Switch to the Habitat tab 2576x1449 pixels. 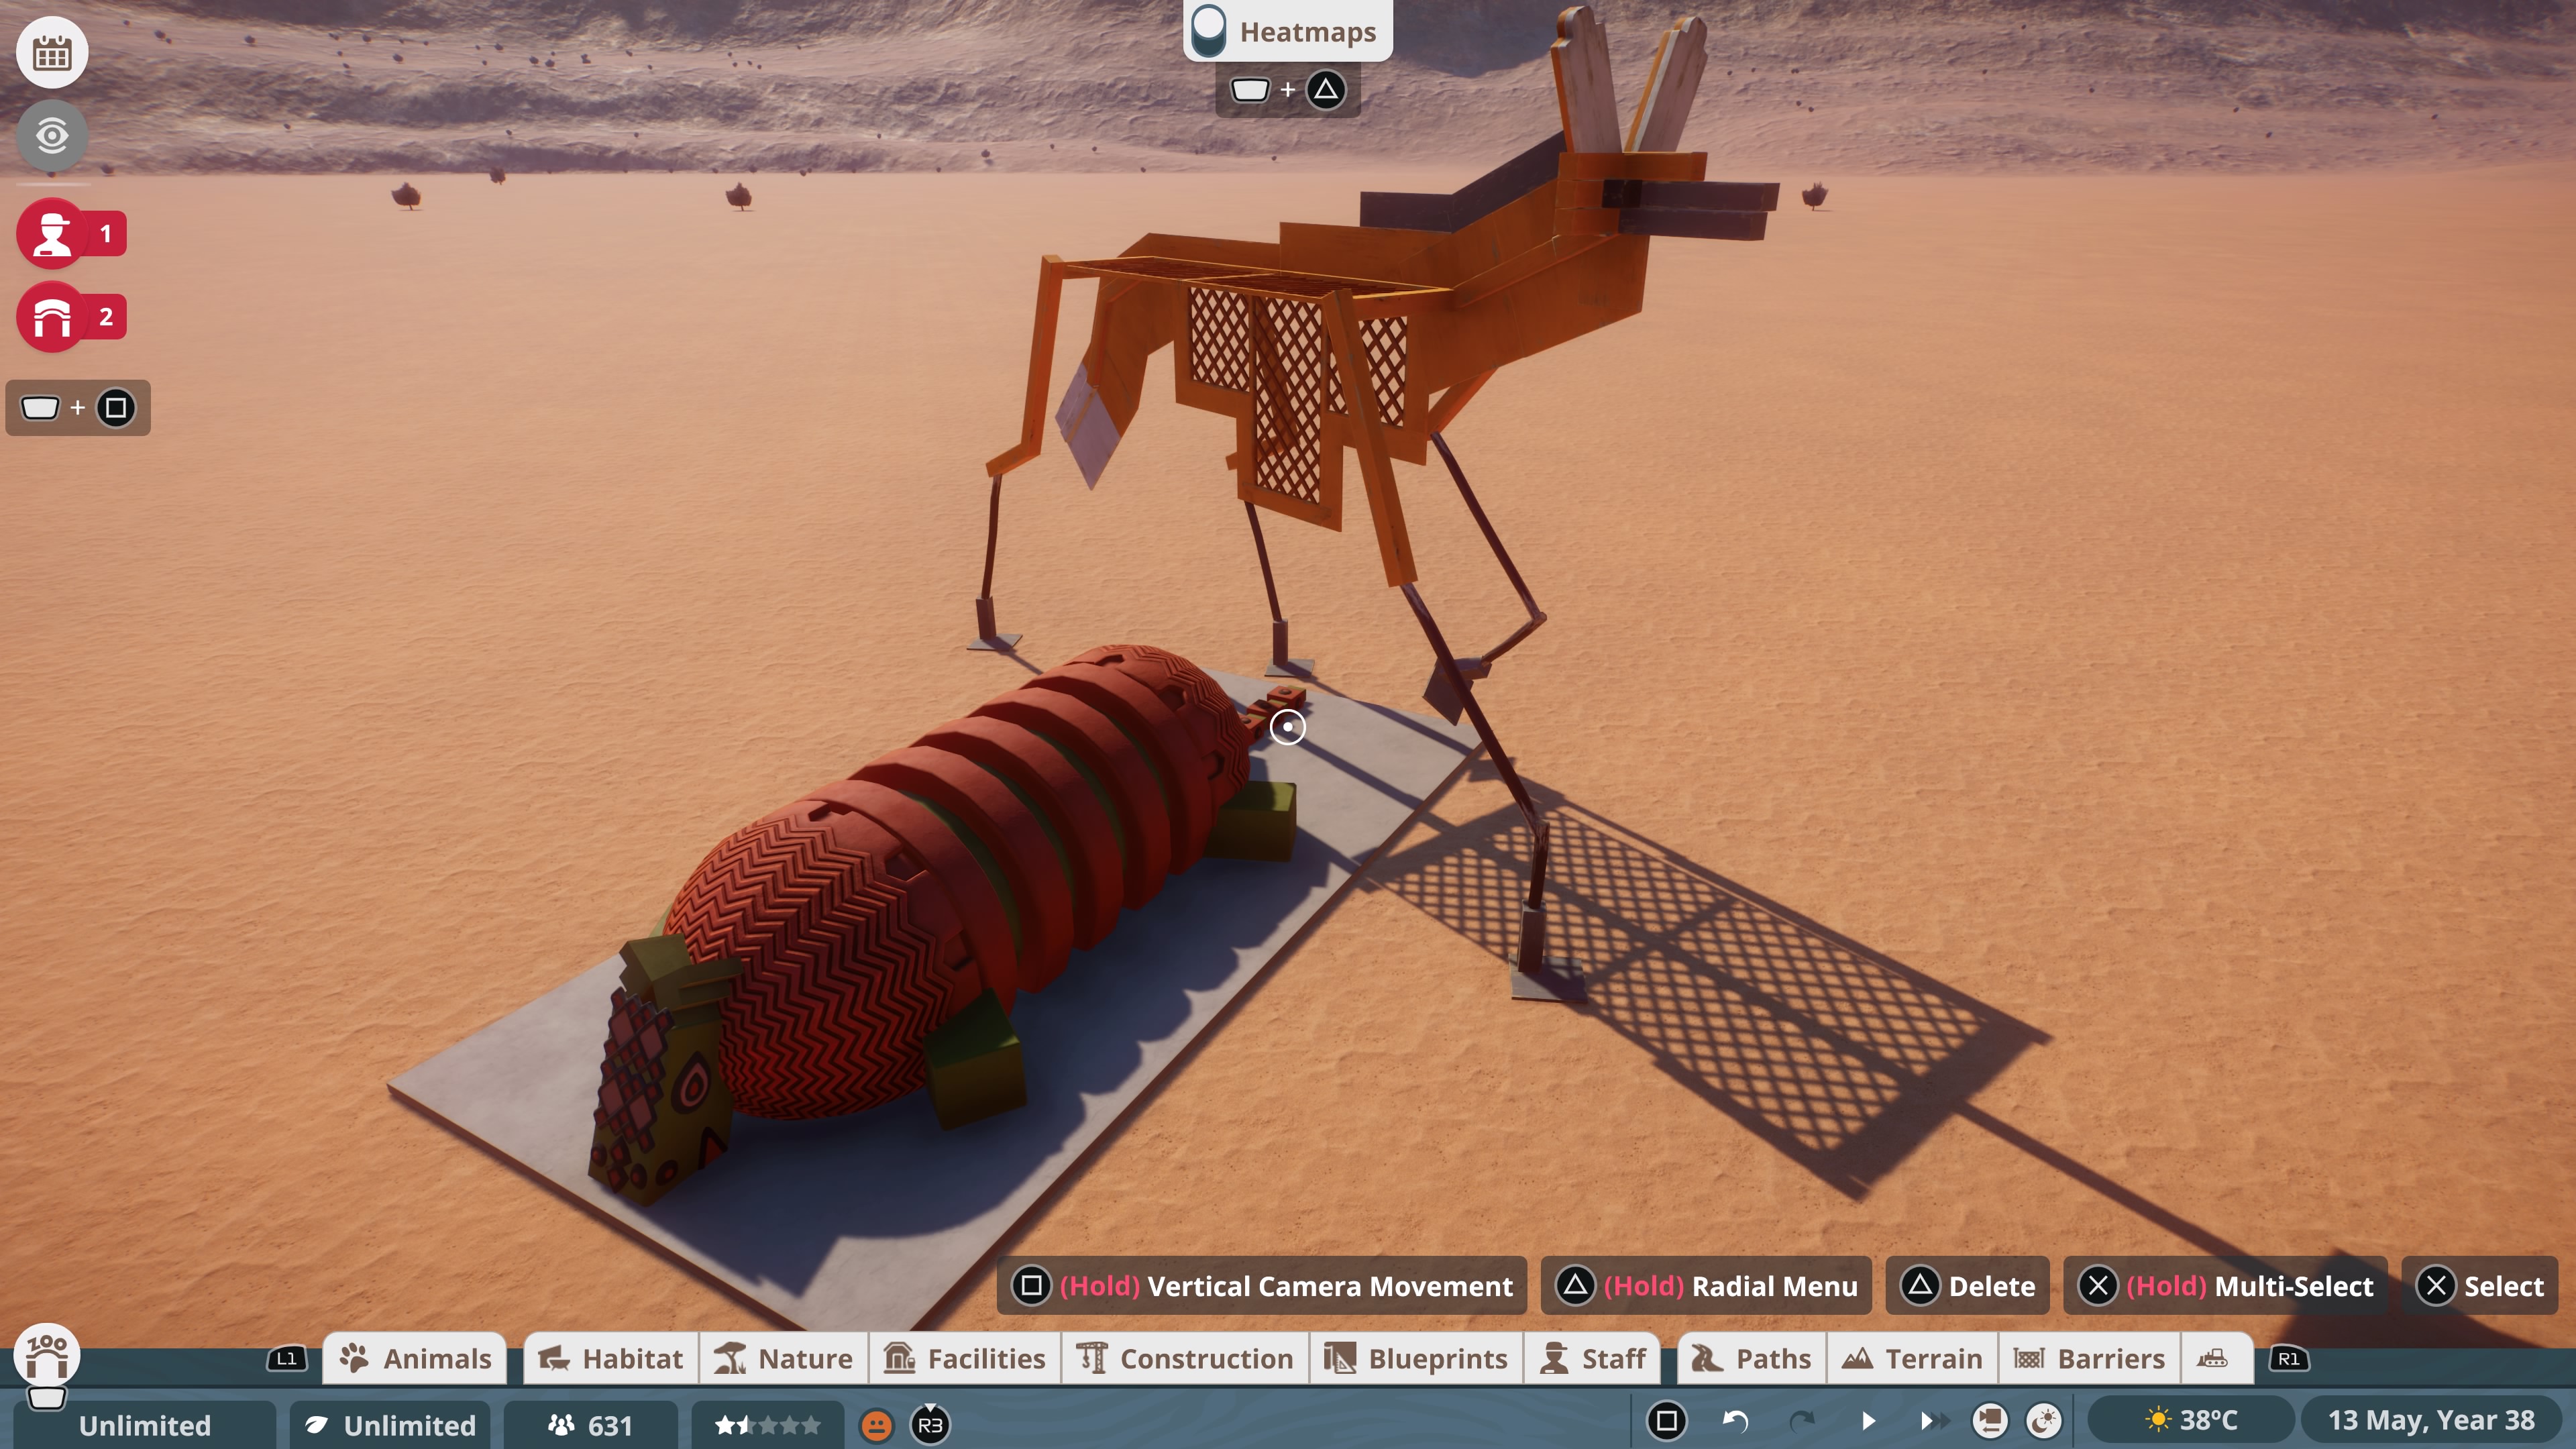[x=610, y=1358]
